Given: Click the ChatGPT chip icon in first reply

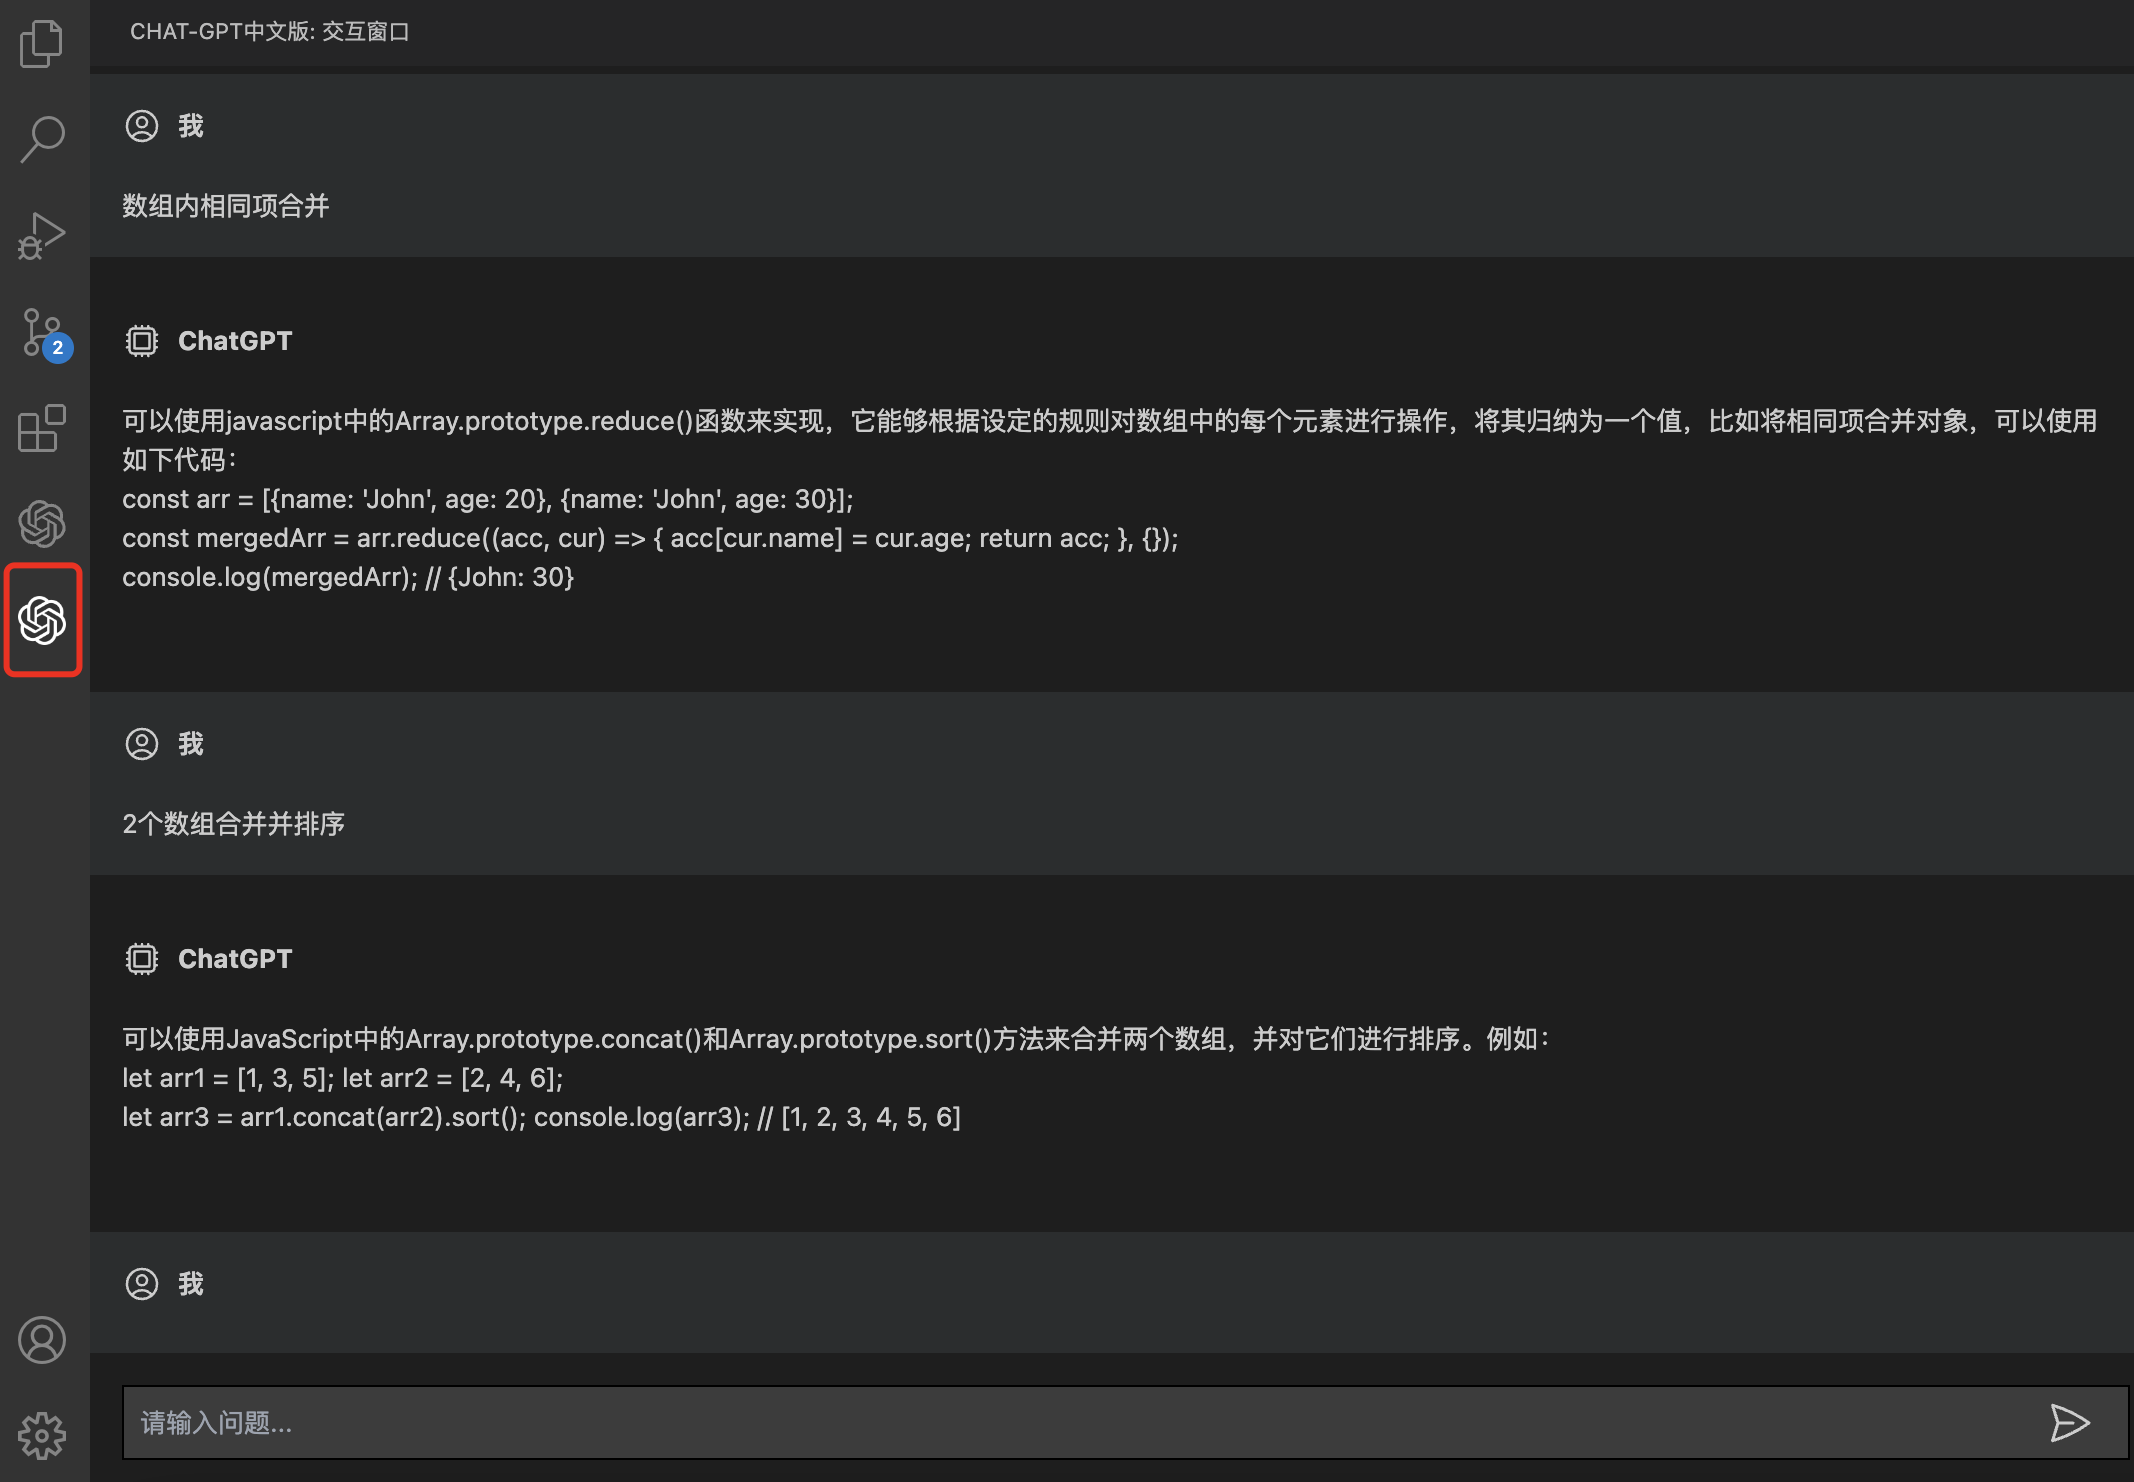Looking at the screenshot, I should coord(142,341).
